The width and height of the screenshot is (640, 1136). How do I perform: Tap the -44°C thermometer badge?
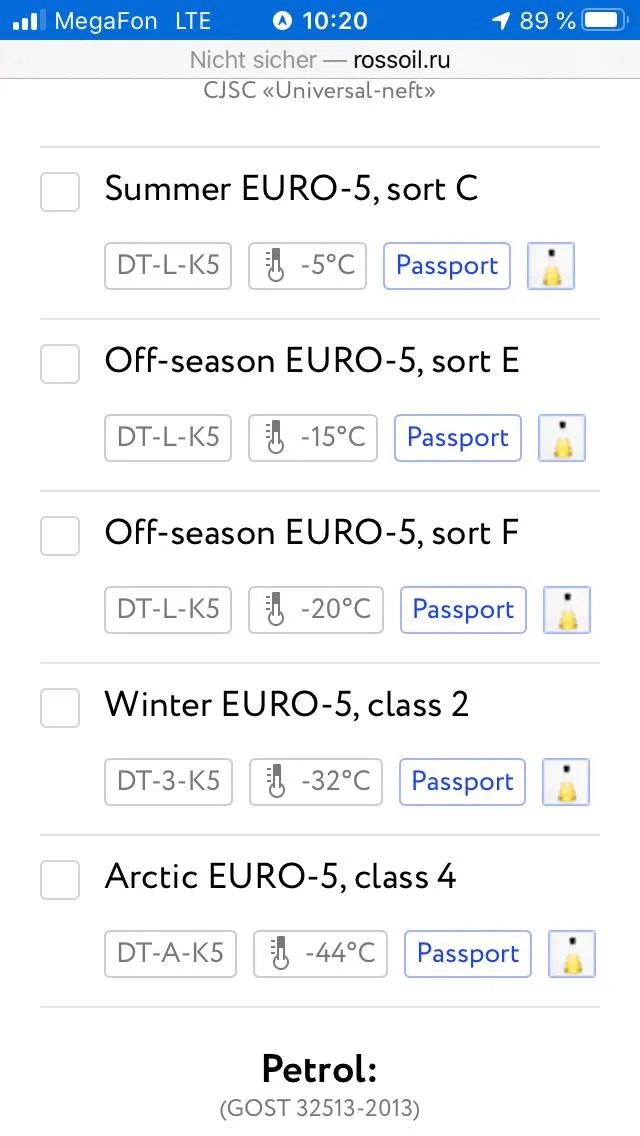tap(320, 954)
